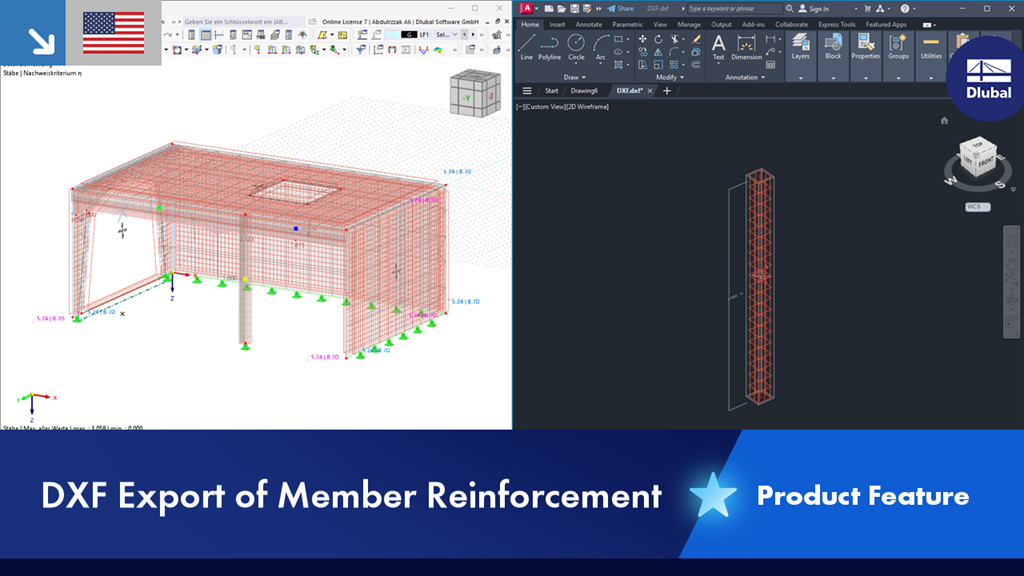
Task: Open the file tab hamburger menu
Action: pyautogui.click(x=527, y=91)
